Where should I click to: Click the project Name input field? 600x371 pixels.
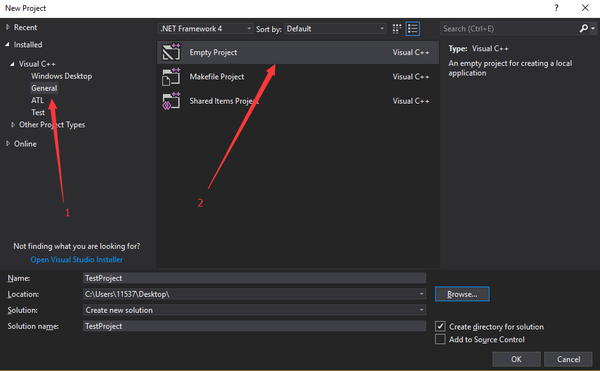pos(254,278)
